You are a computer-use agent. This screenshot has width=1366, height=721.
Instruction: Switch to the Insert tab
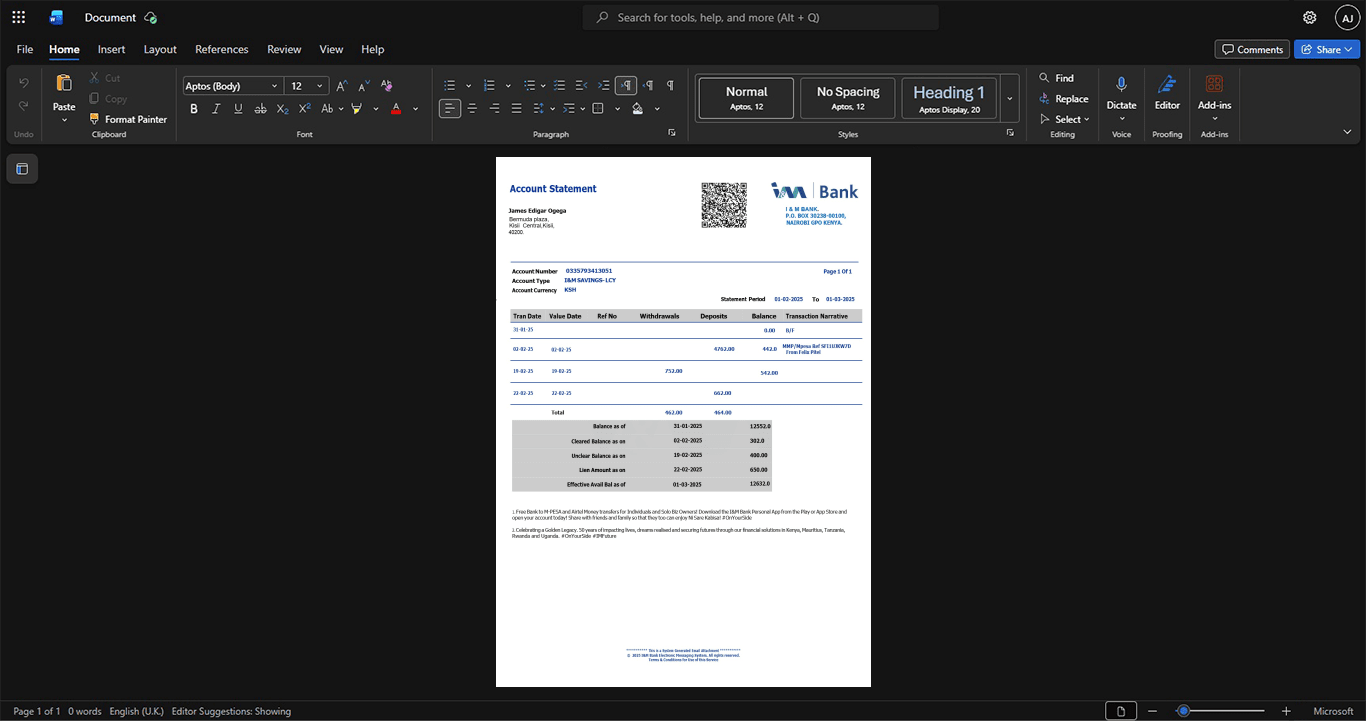pyautogui.click(x=111, y=49)
